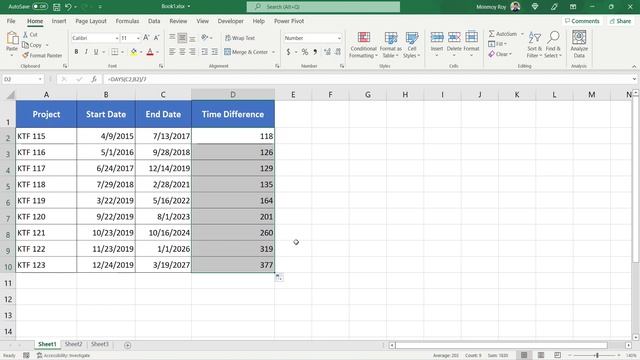Viewport: 640px width, 360px height.
Task: Switch to Page Break Preview in status bar
Action: (557, 355)
